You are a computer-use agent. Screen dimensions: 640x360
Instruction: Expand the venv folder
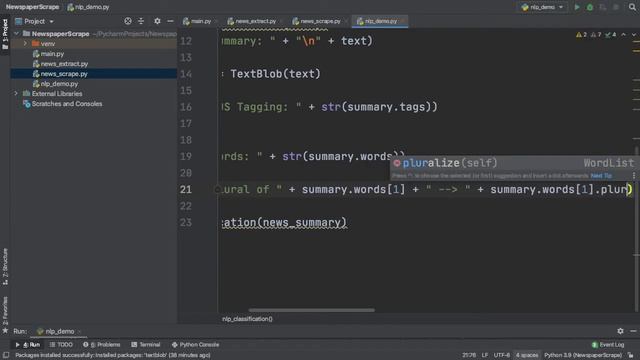[25, 44]
